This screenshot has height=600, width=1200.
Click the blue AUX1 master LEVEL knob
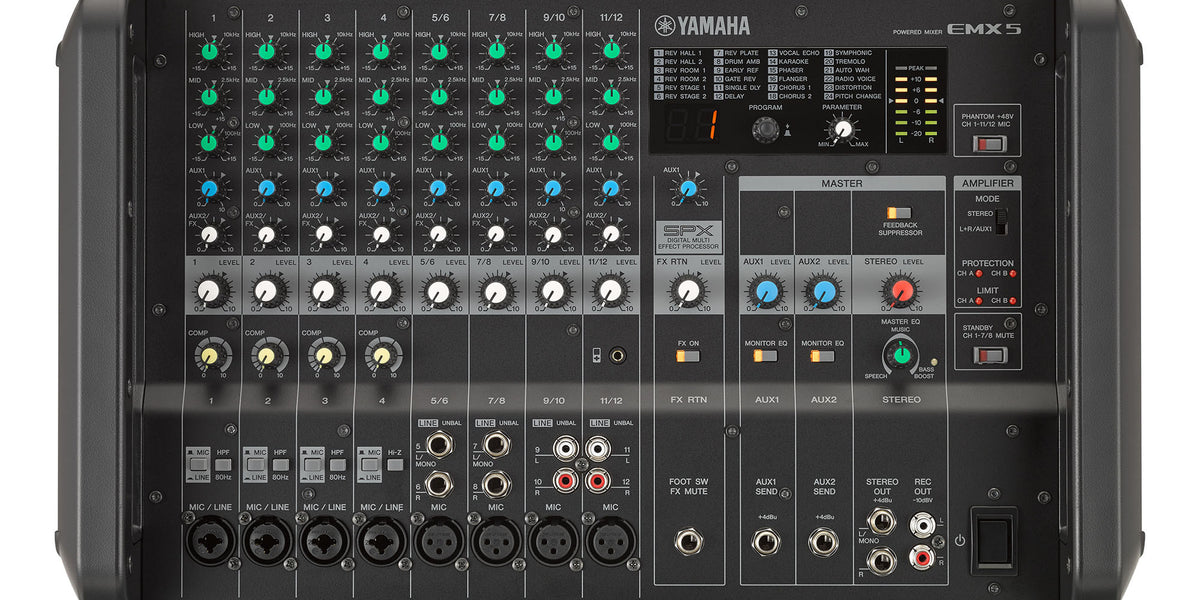[x=766, y=292]
